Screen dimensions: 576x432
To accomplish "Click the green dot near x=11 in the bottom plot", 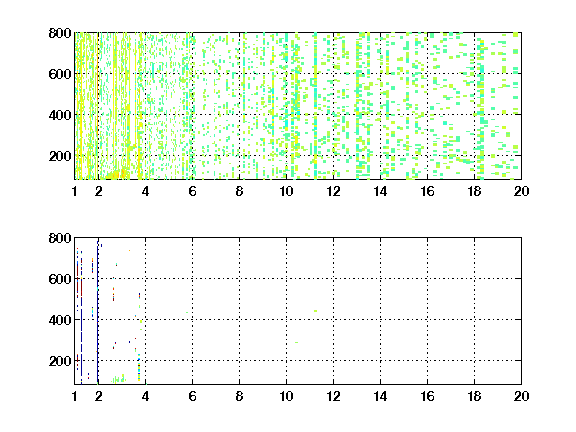I will pyautogui.click(x=315, y=311).
